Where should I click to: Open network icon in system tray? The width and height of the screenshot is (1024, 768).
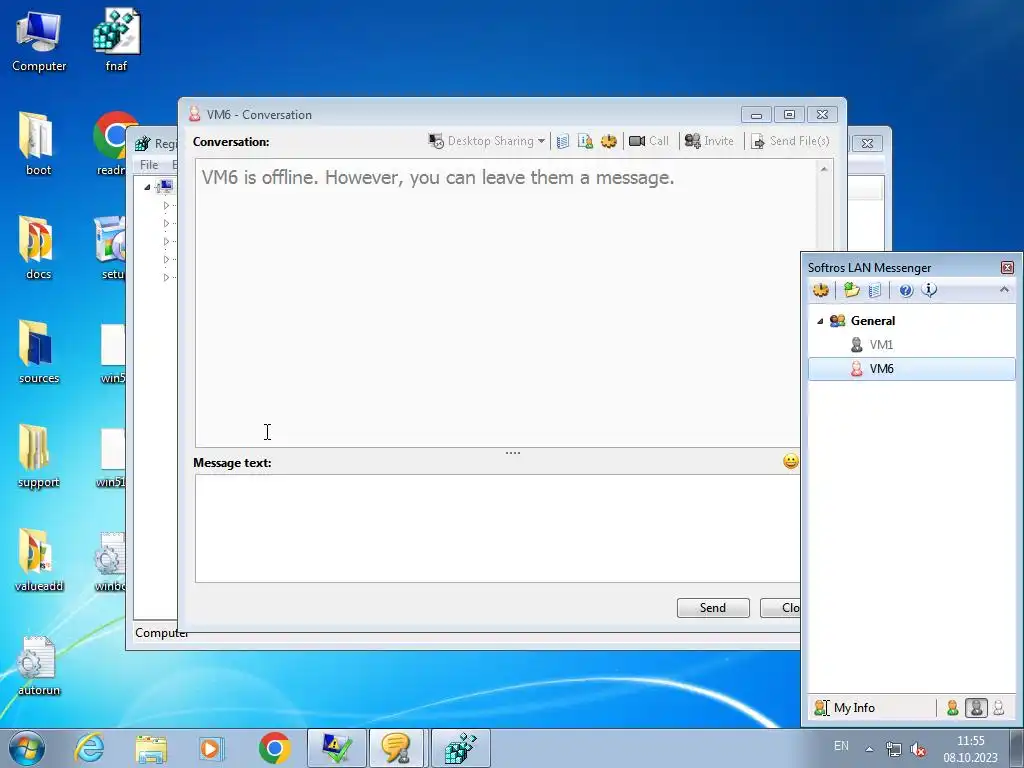(x=893, y=749)
